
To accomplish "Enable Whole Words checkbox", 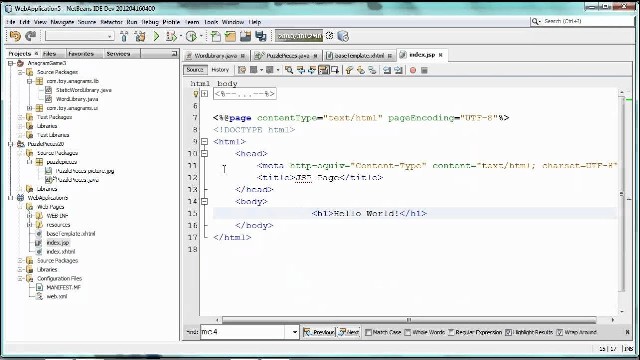I will pyautogui.click(x=407, y=332).
